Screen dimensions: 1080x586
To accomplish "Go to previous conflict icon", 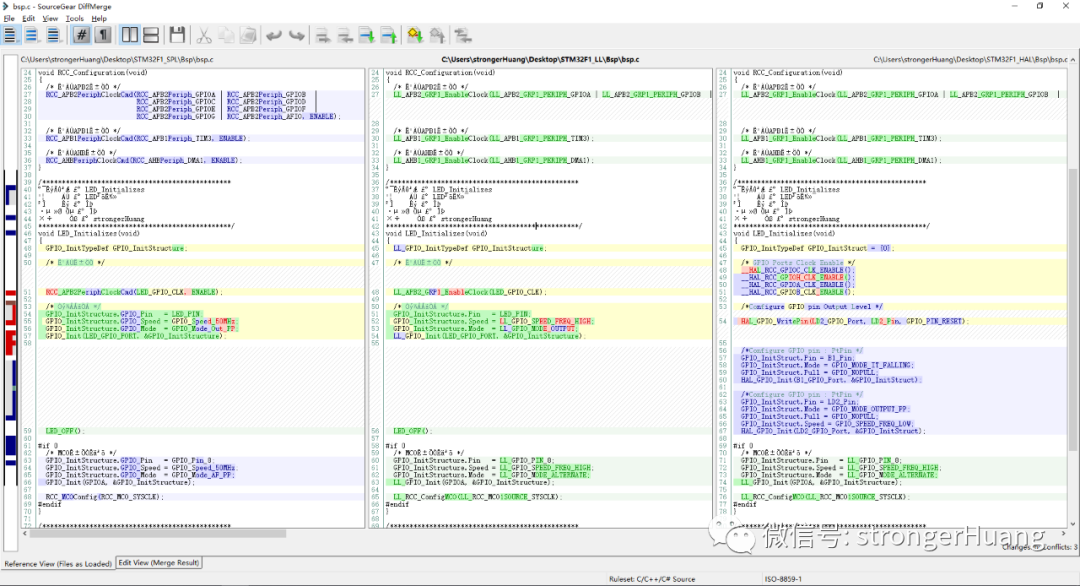I will pyautogui.click(x=437, y=35).
